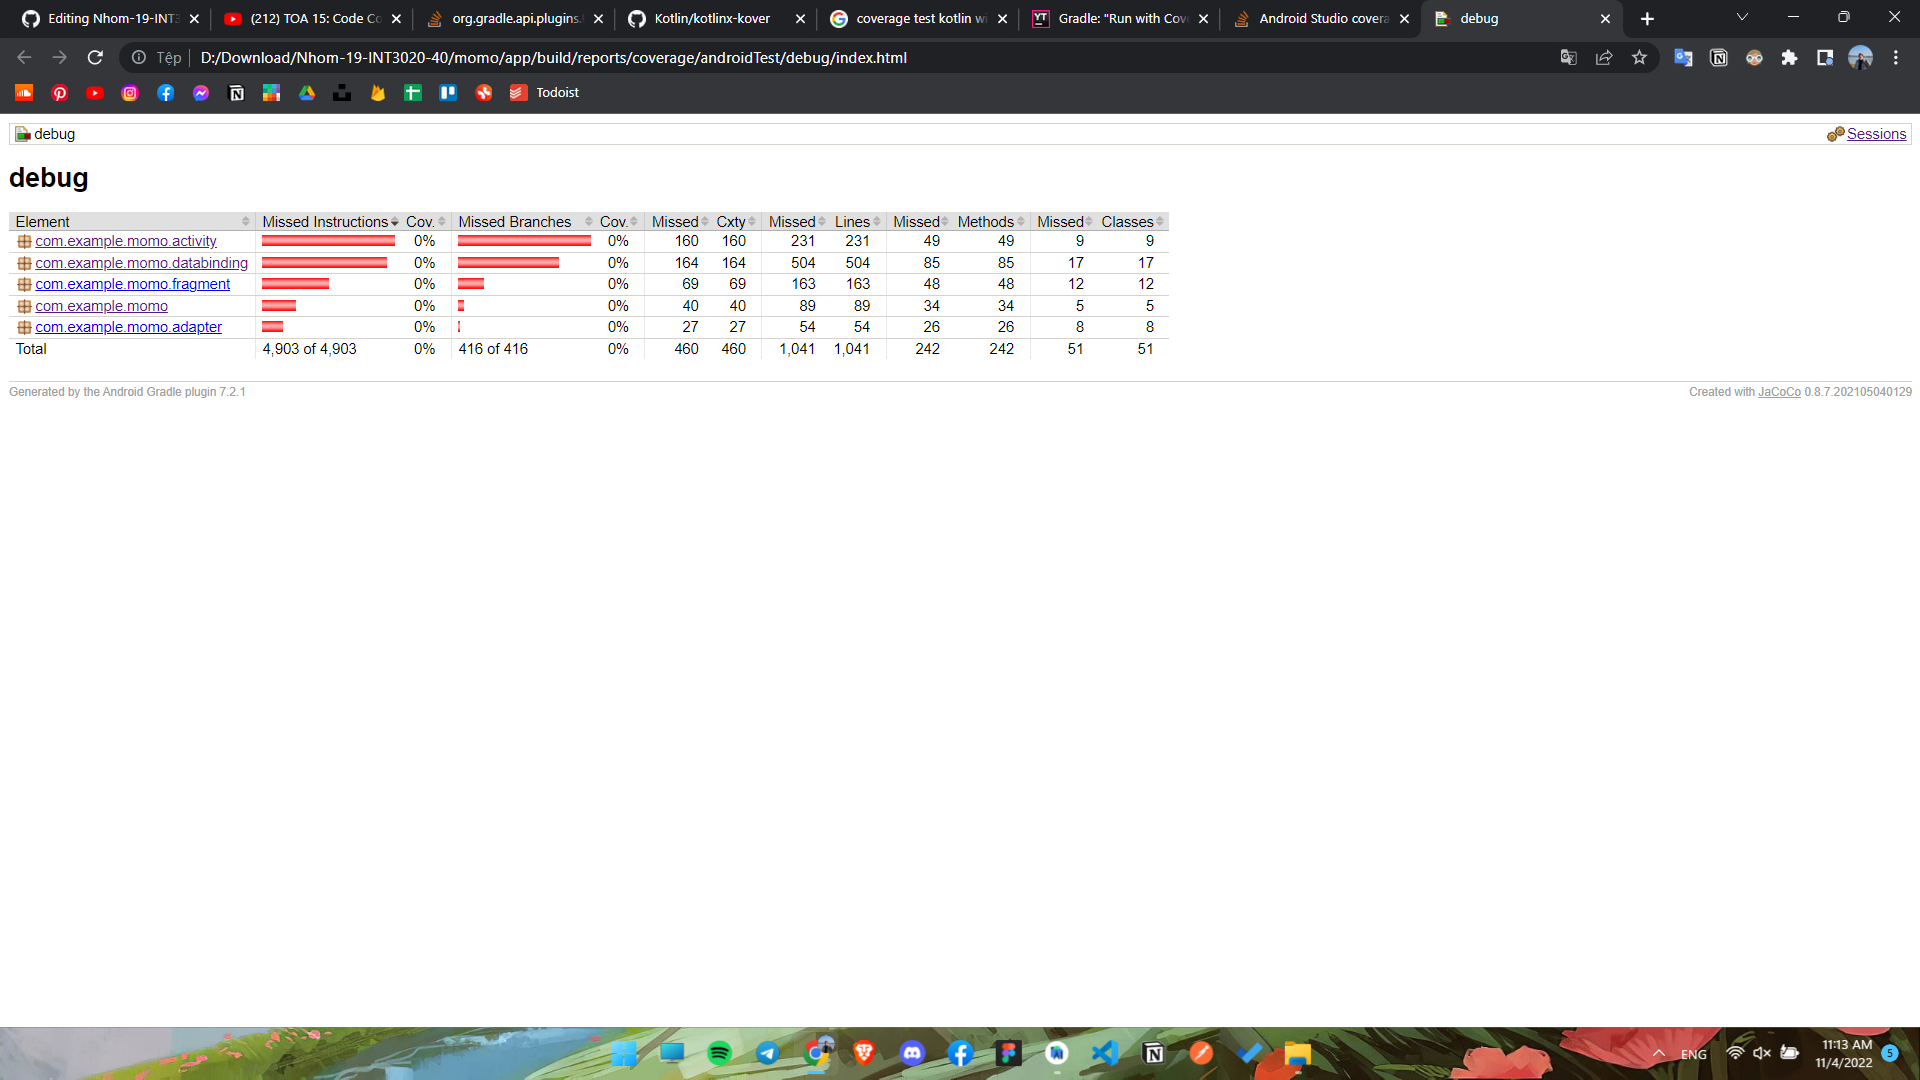Open the Todoist bookmark
The width and height of the screenshot is (1920, 1080).
point(545,93)
